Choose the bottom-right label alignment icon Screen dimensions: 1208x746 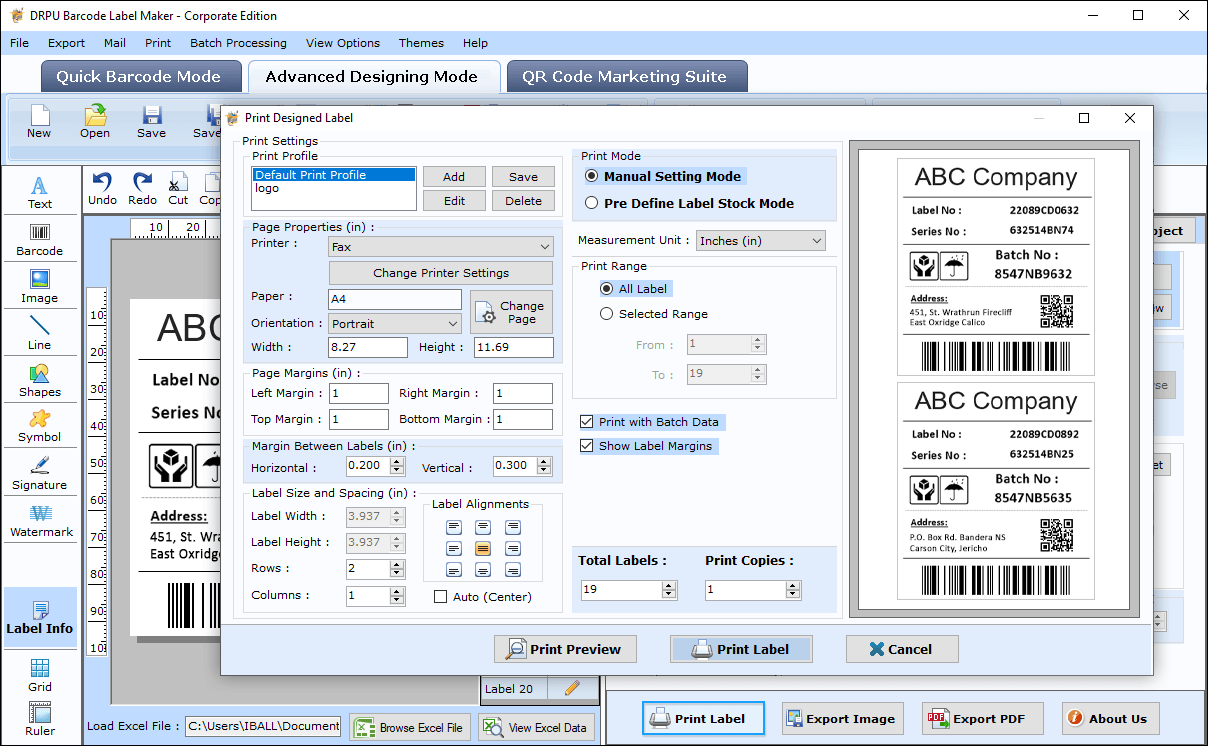tap(513, 570)
